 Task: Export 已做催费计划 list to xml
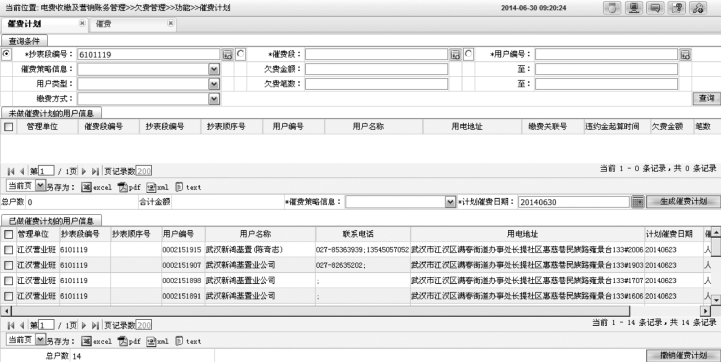coord(157,341)
